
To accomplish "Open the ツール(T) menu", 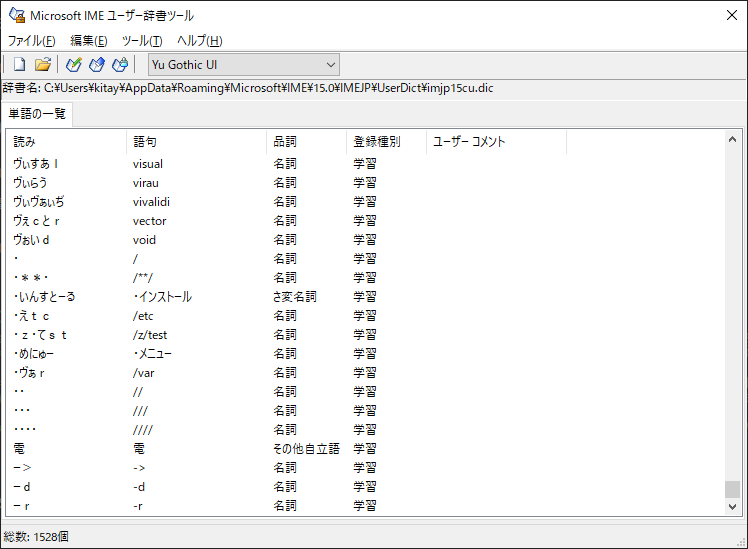I will click(x=142, y=41).
